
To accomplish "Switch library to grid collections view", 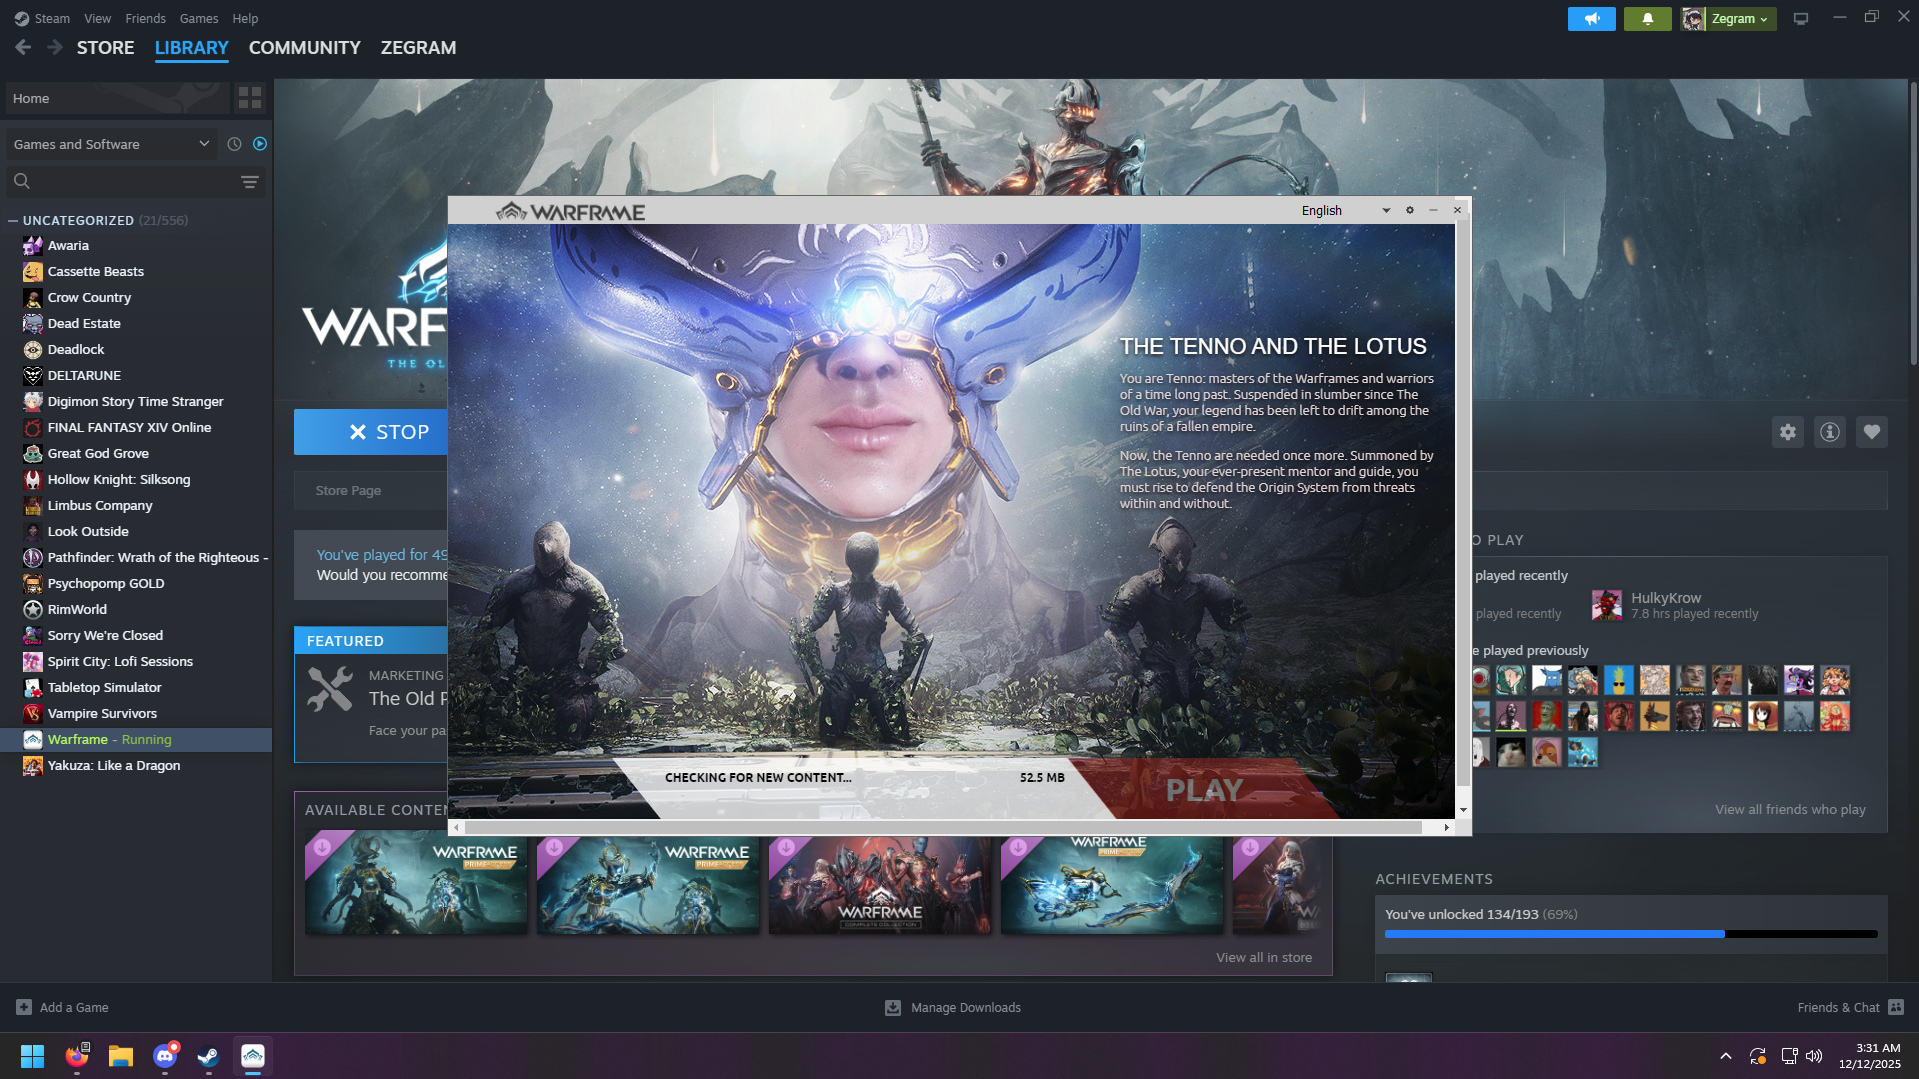I will 250,98.
